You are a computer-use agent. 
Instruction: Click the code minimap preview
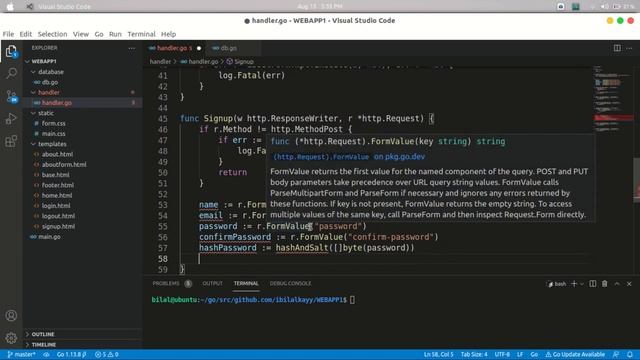pos(612,100)
